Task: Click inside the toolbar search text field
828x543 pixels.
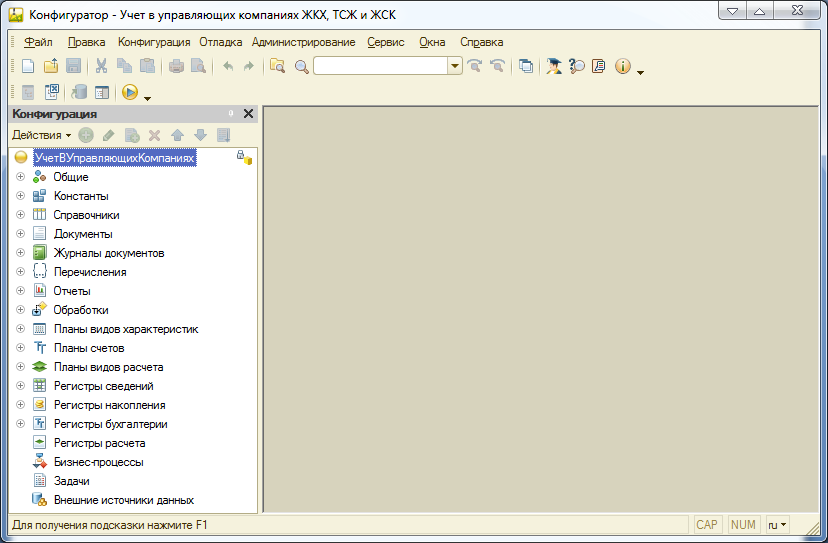Action: [x=381, y=66]
